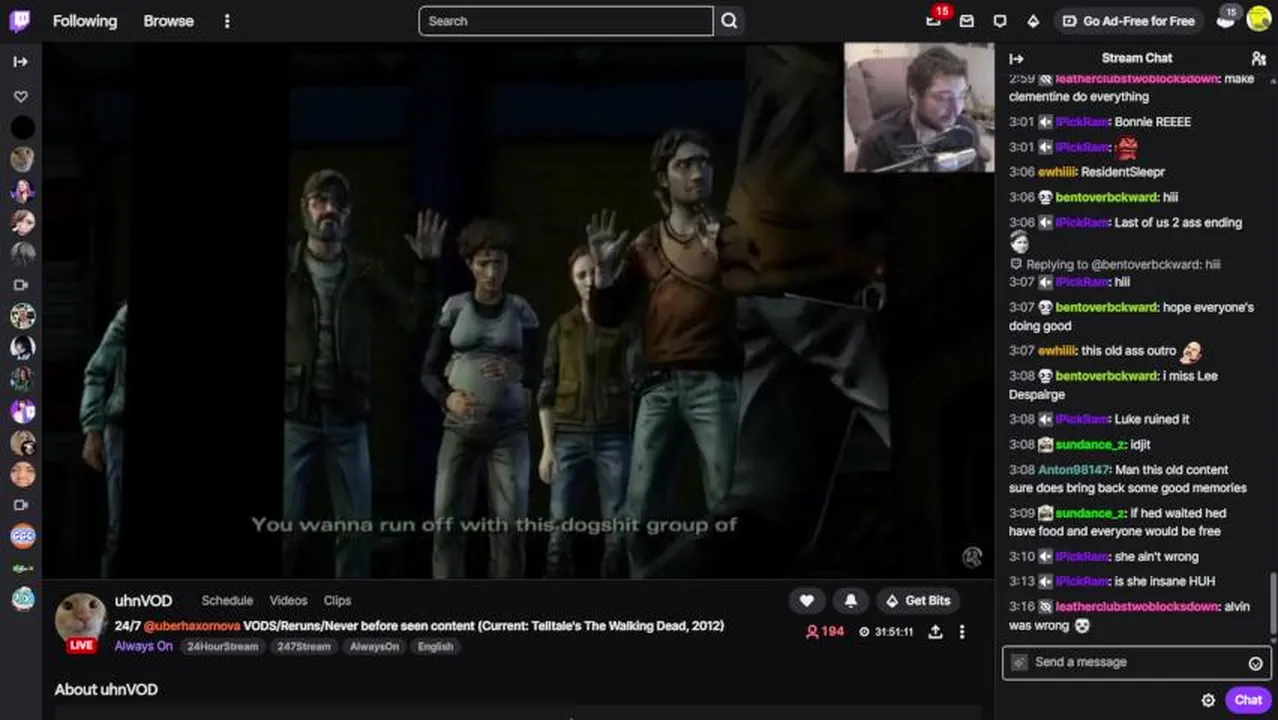Screen dimensions: 1278x720
Task: Open the blue CCC avatar channel in sidebar
Action: click(22, 536)
